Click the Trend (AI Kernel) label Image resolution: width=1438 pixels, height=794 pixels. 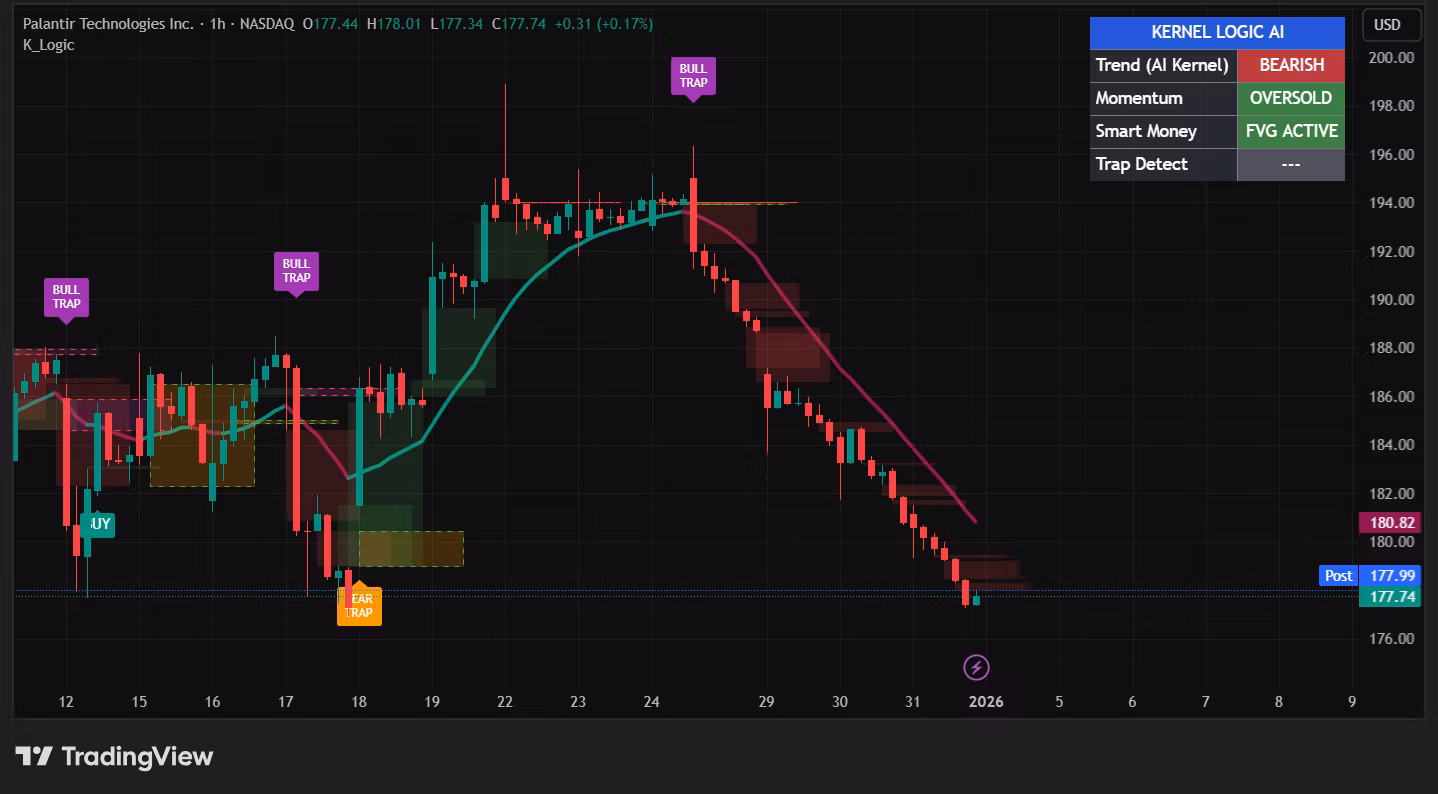coord(1162,65)
